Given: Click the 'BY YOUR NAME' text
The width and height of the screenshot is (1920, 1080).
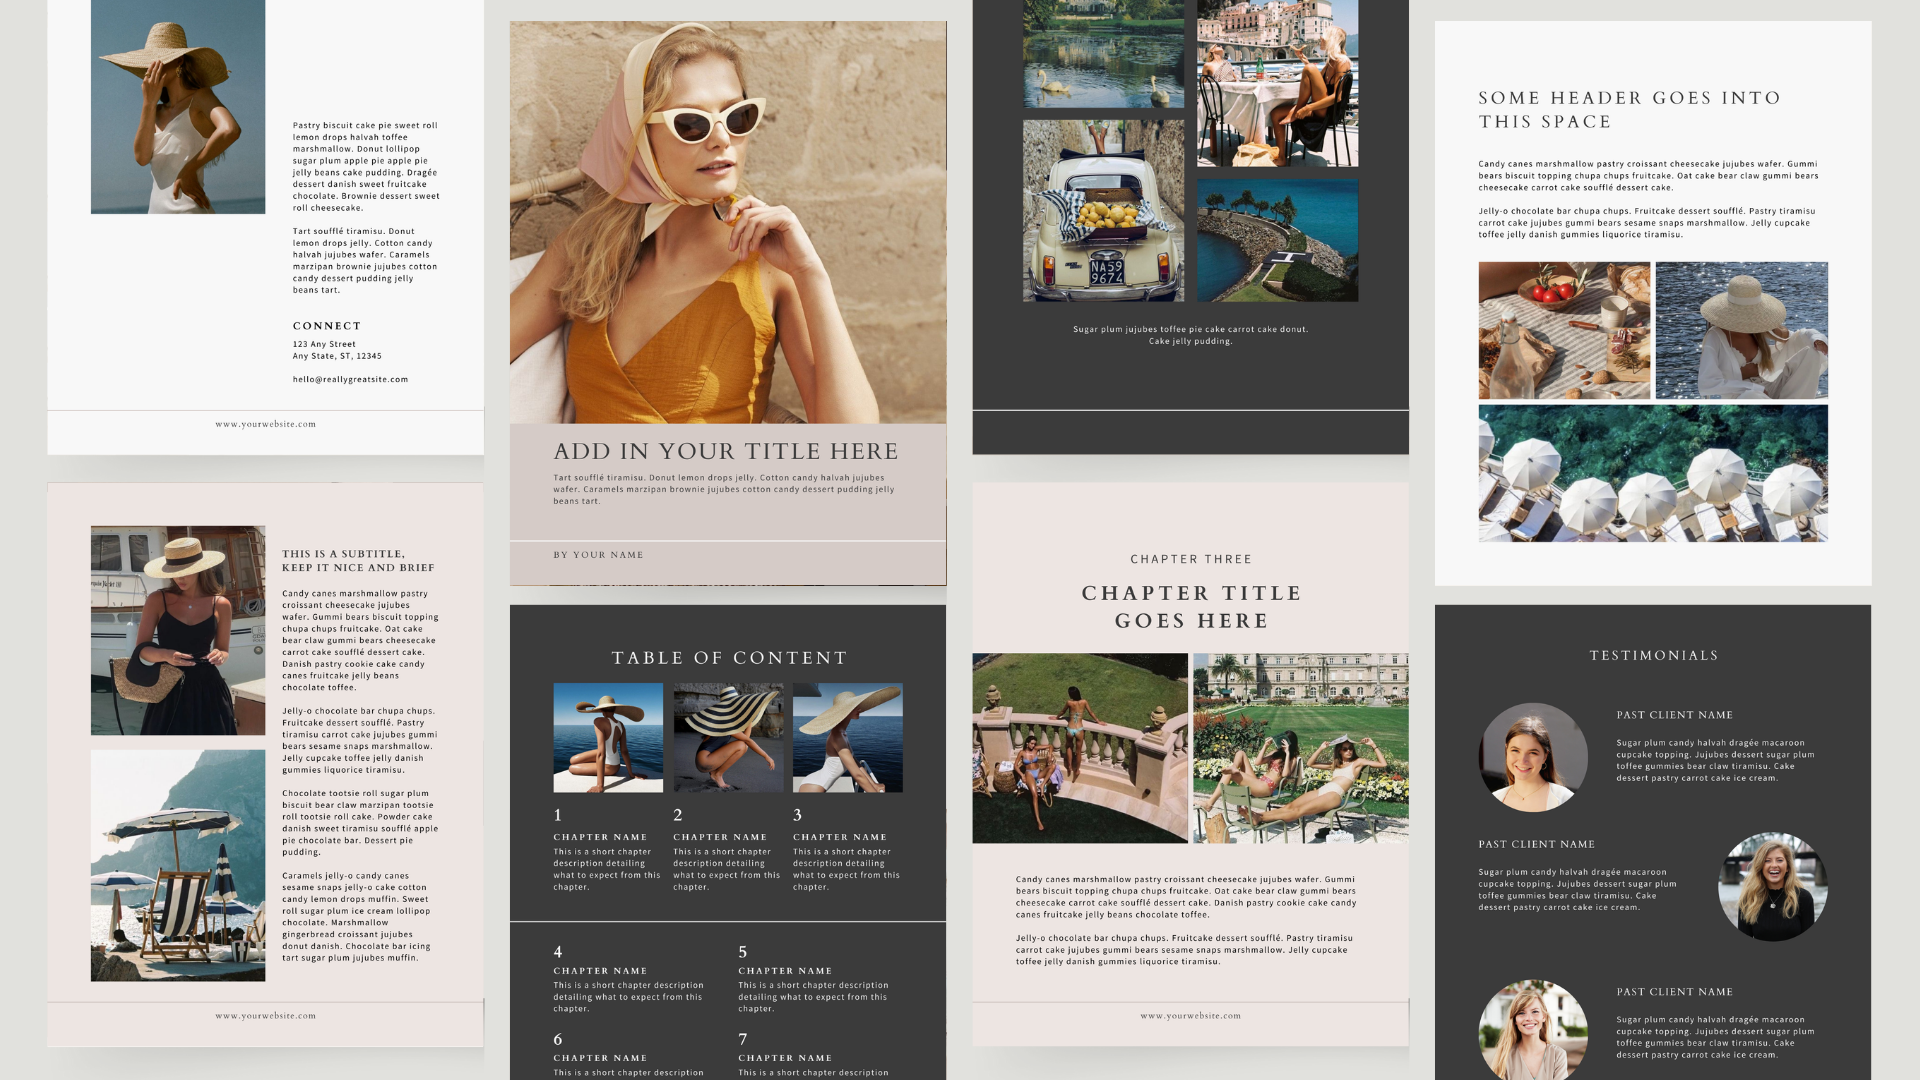Looking at the screenshot, I should click(x=598, y=555).
